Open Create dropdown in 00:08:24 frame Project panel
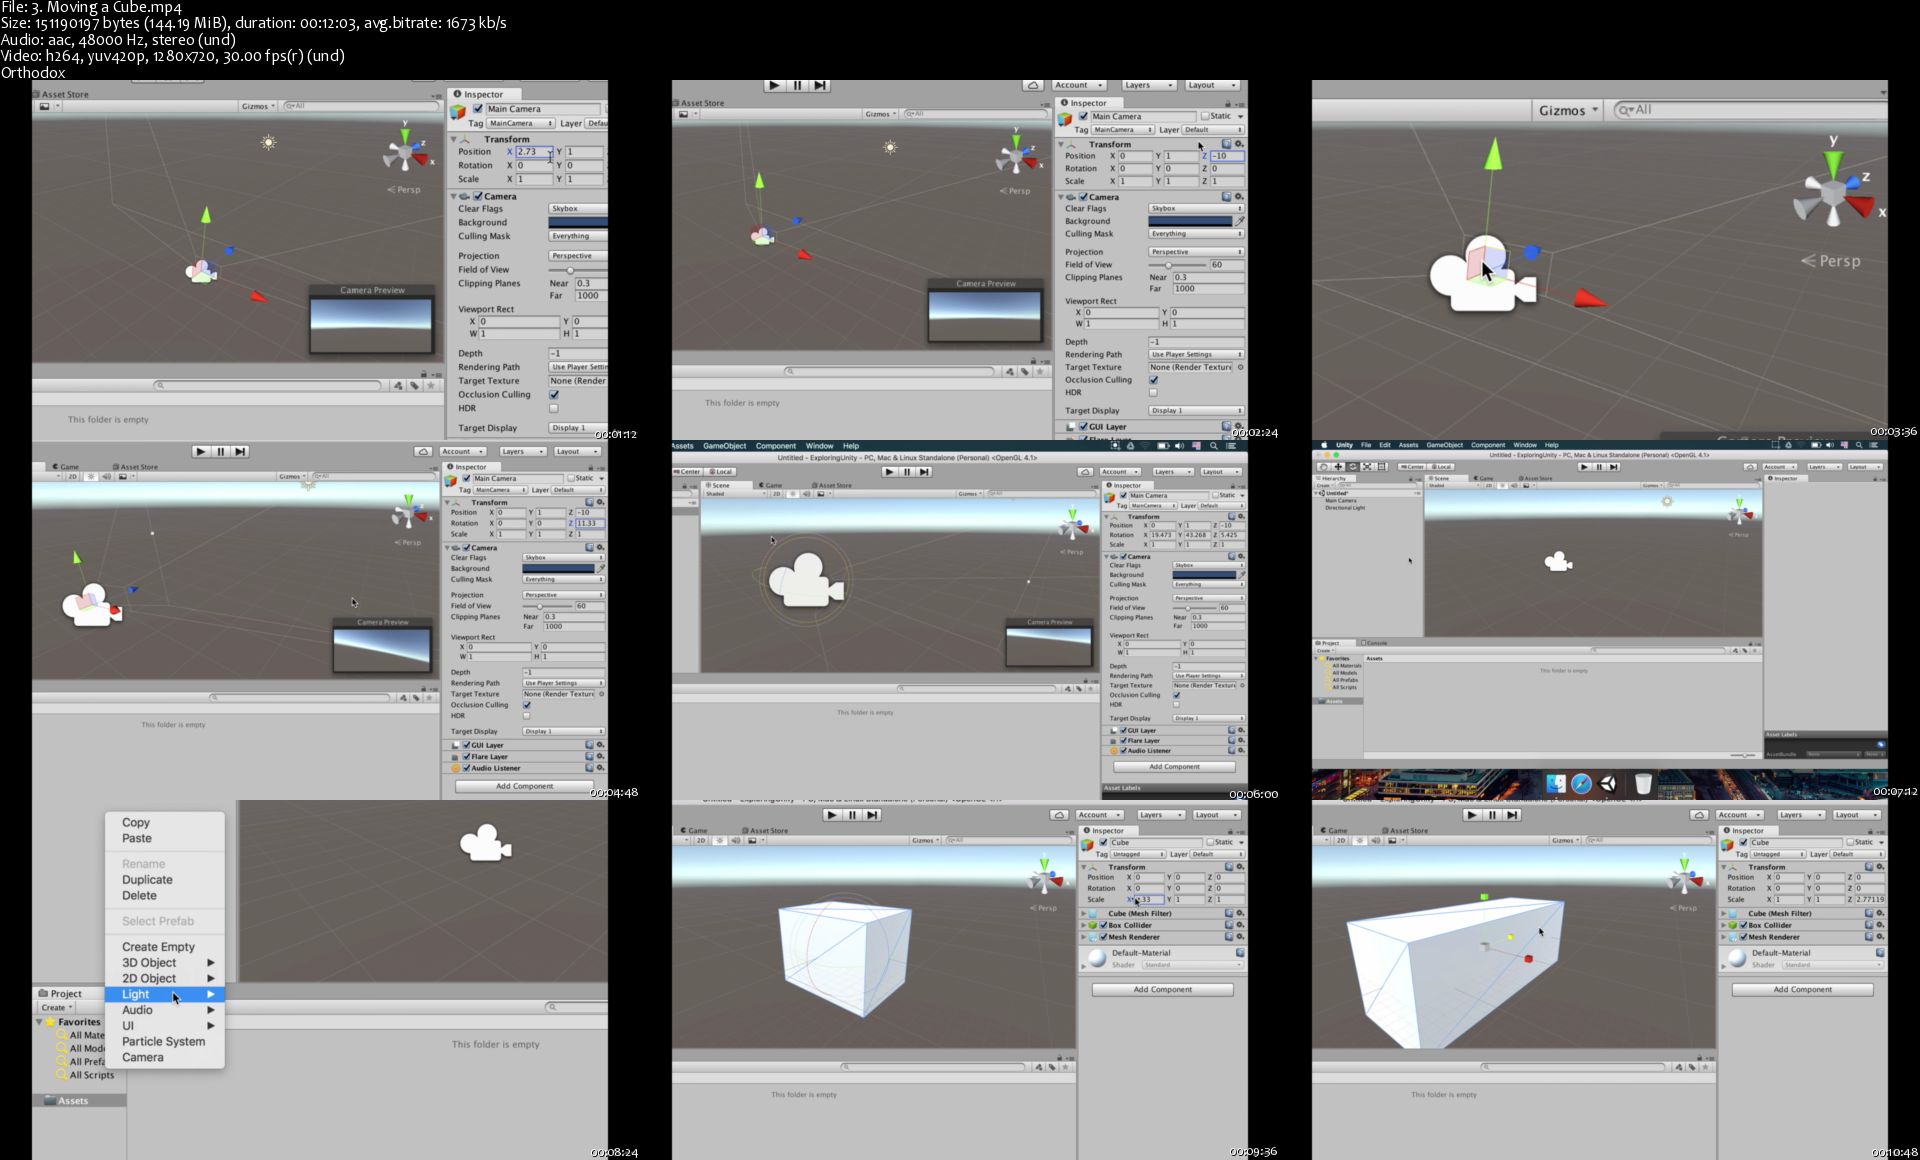The height and width of the screenshot is (1160, 1920). point(56,1007)
